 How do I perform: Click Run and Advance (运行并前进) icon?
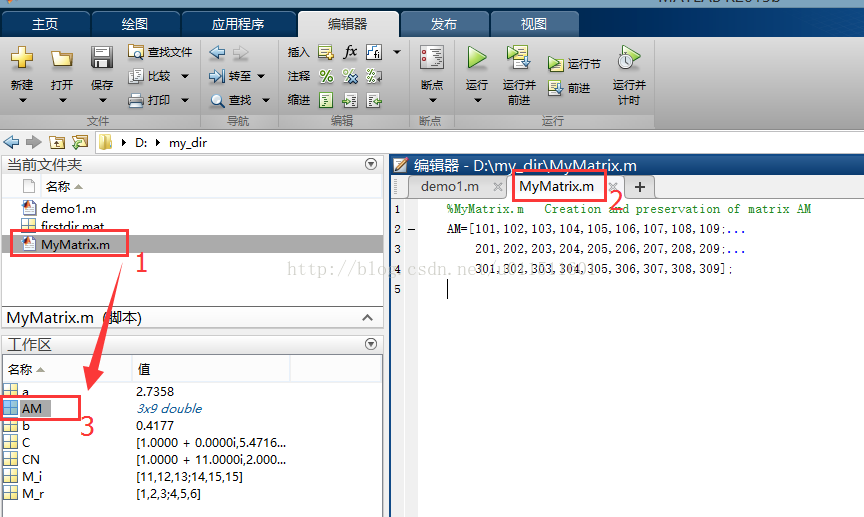point(519,57)
